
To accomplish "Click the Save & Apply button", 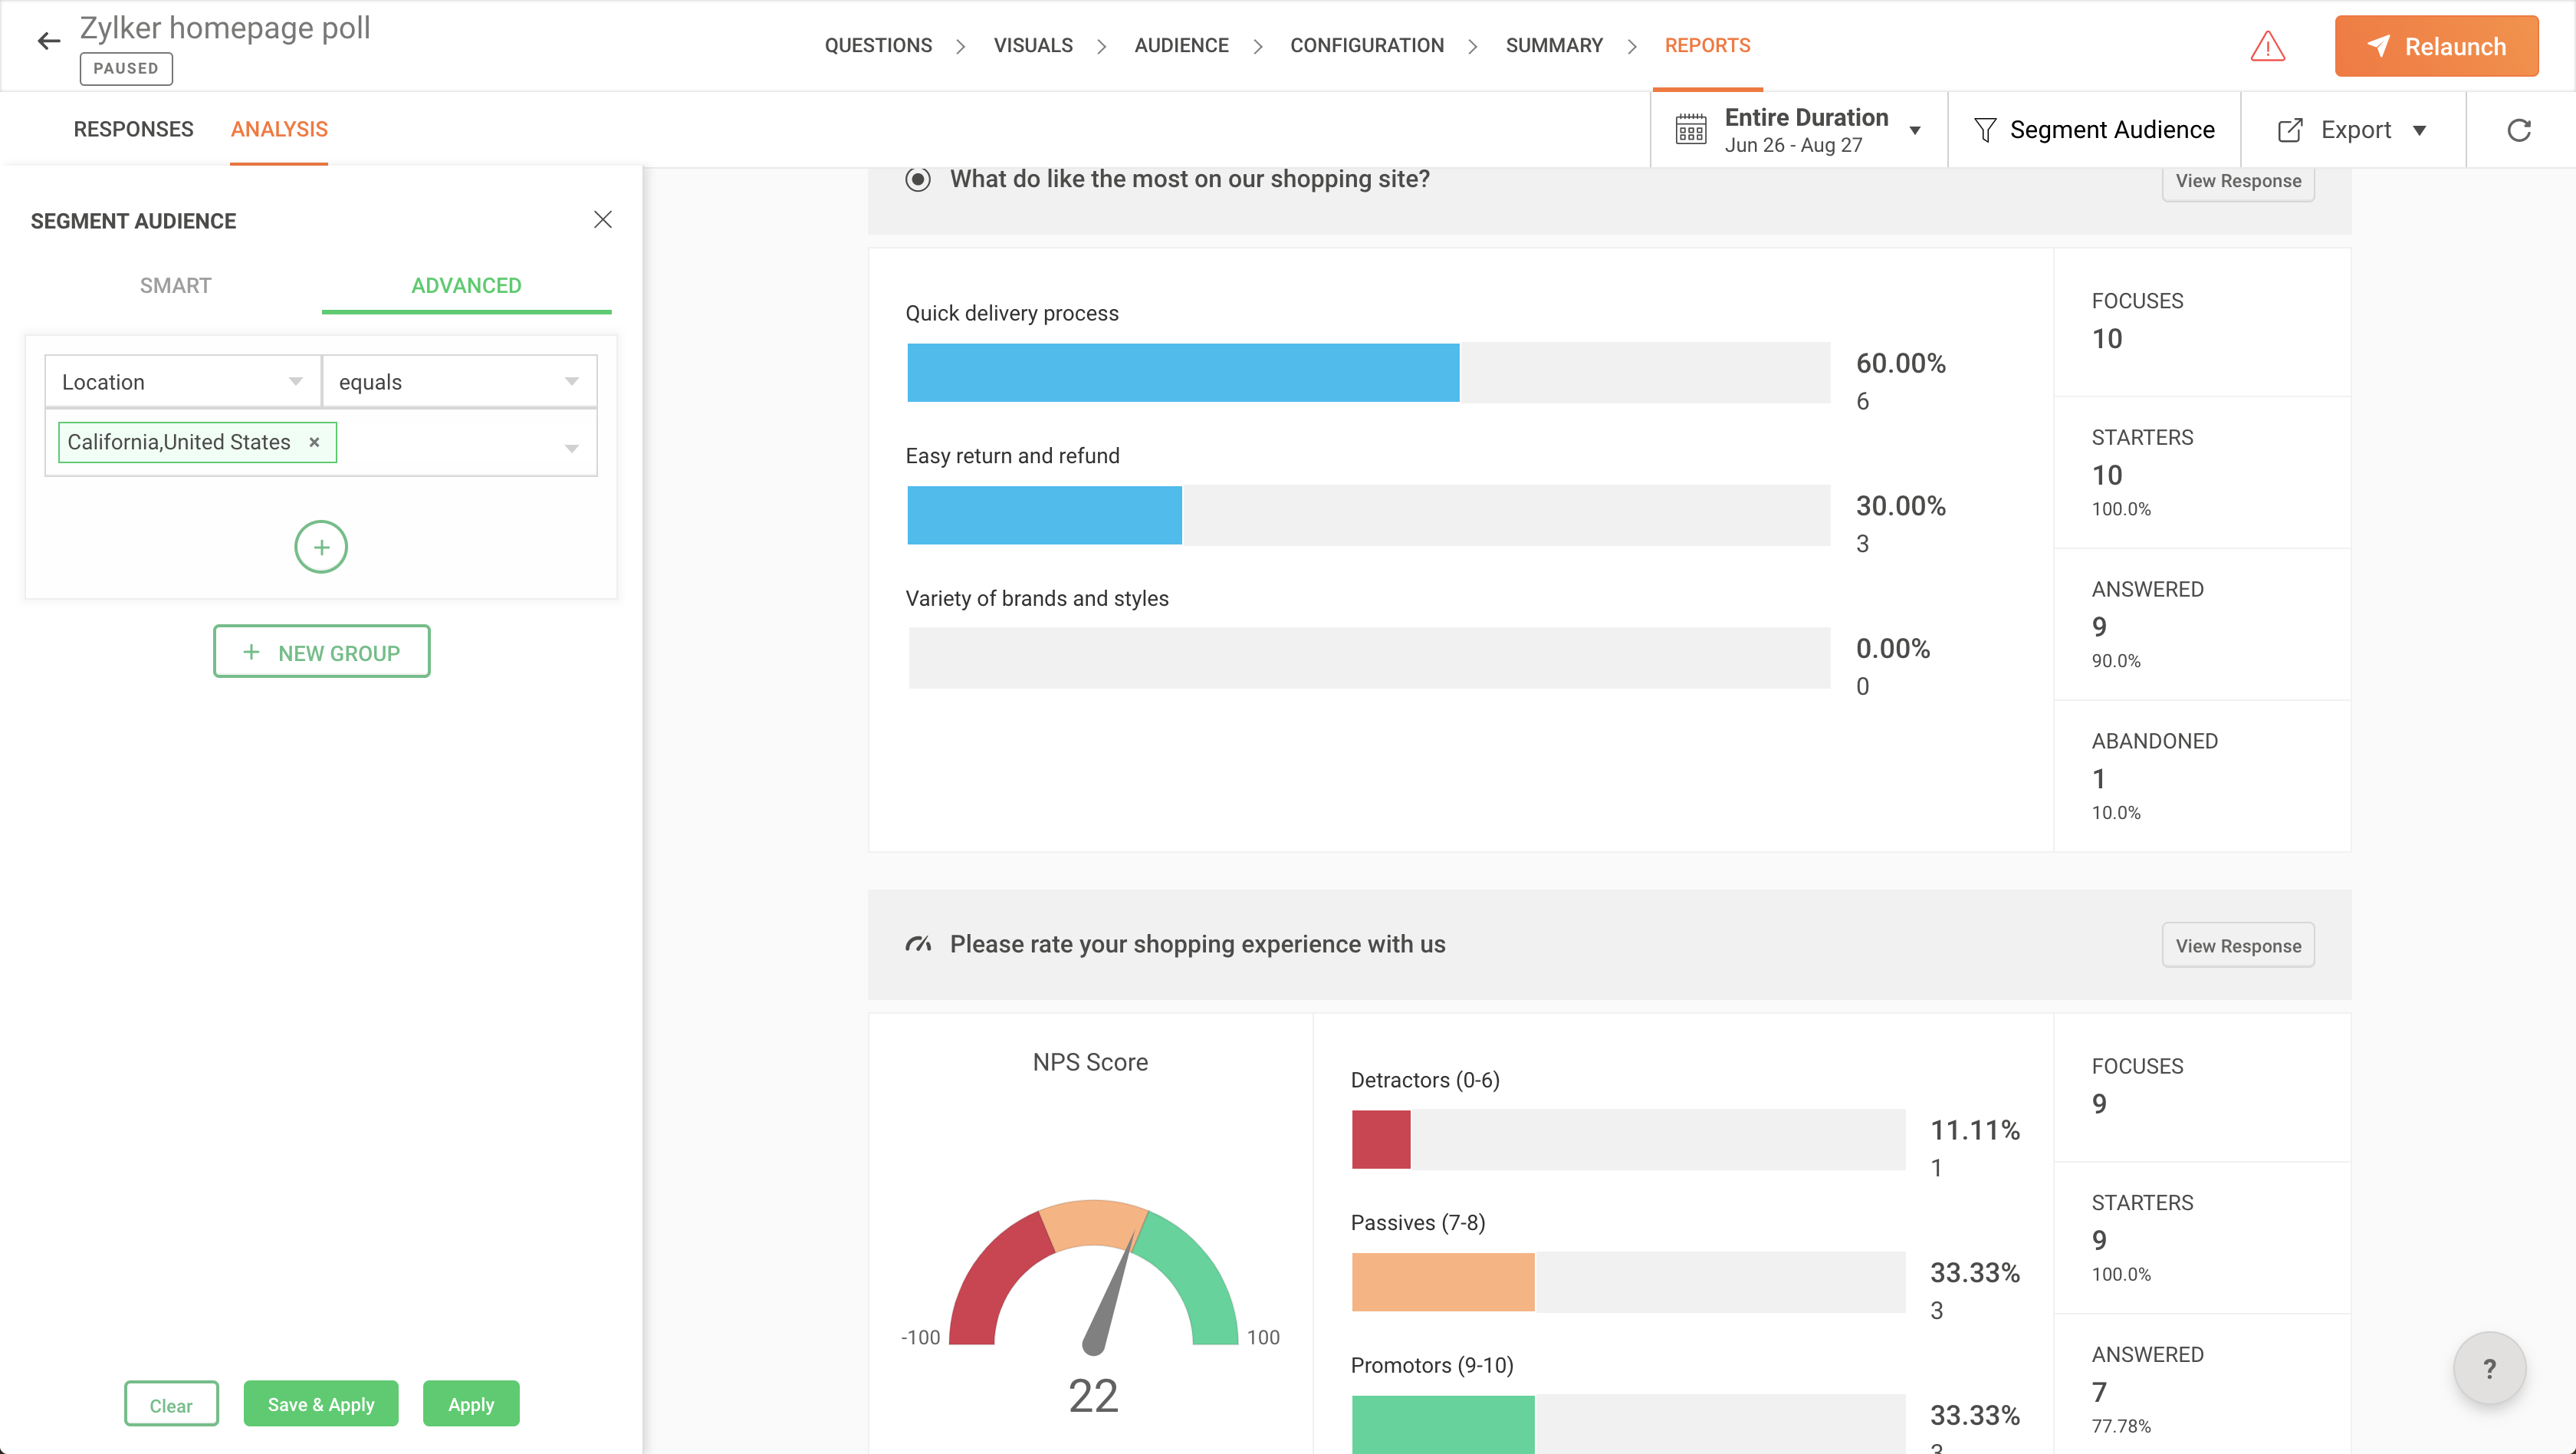I will (x=320, y=1404).
